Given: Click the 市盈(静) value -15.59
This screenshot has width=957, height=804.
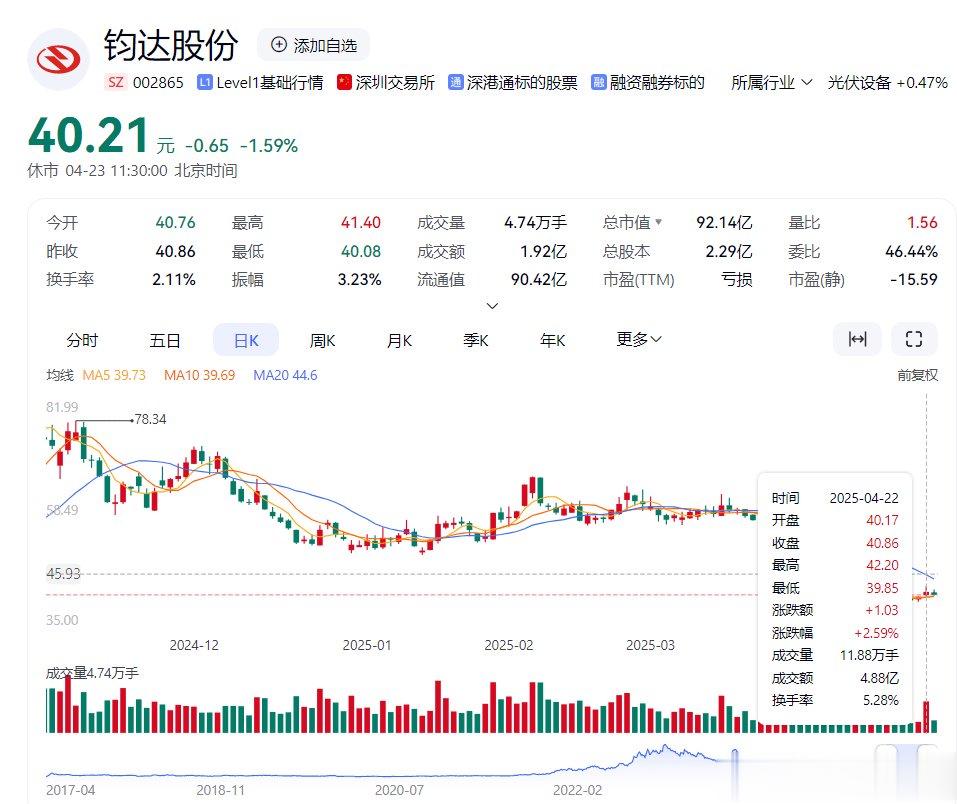Looking at the screenshot, I should (x=914, y=280).
